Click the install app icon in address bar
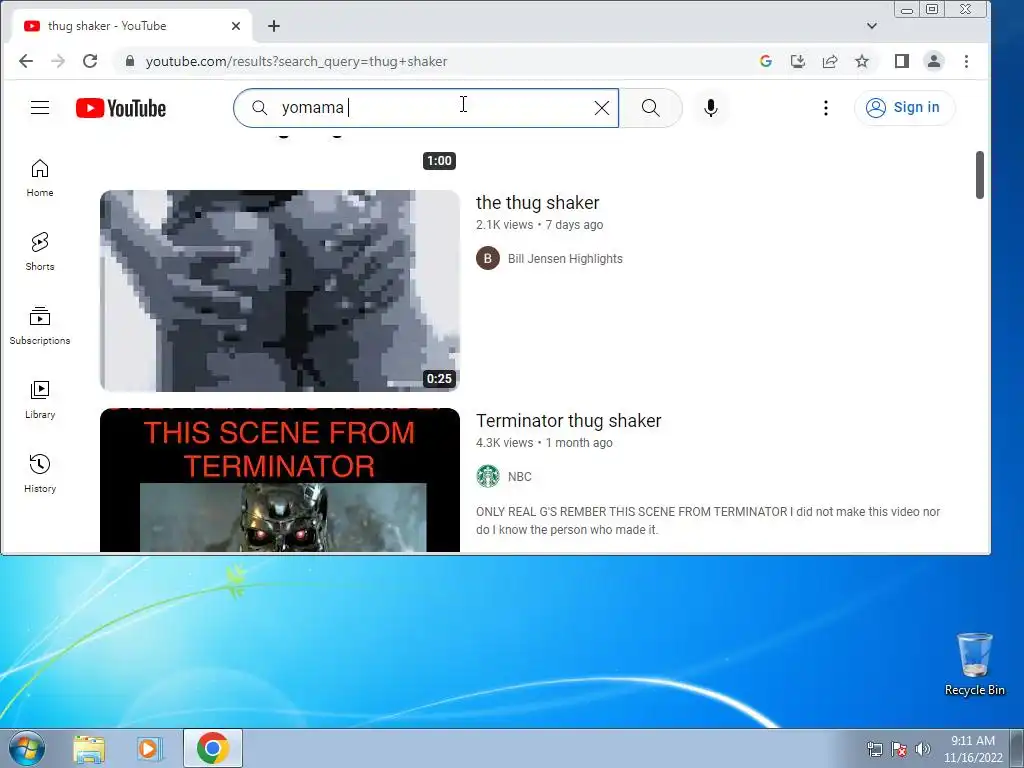 point(797,61)
